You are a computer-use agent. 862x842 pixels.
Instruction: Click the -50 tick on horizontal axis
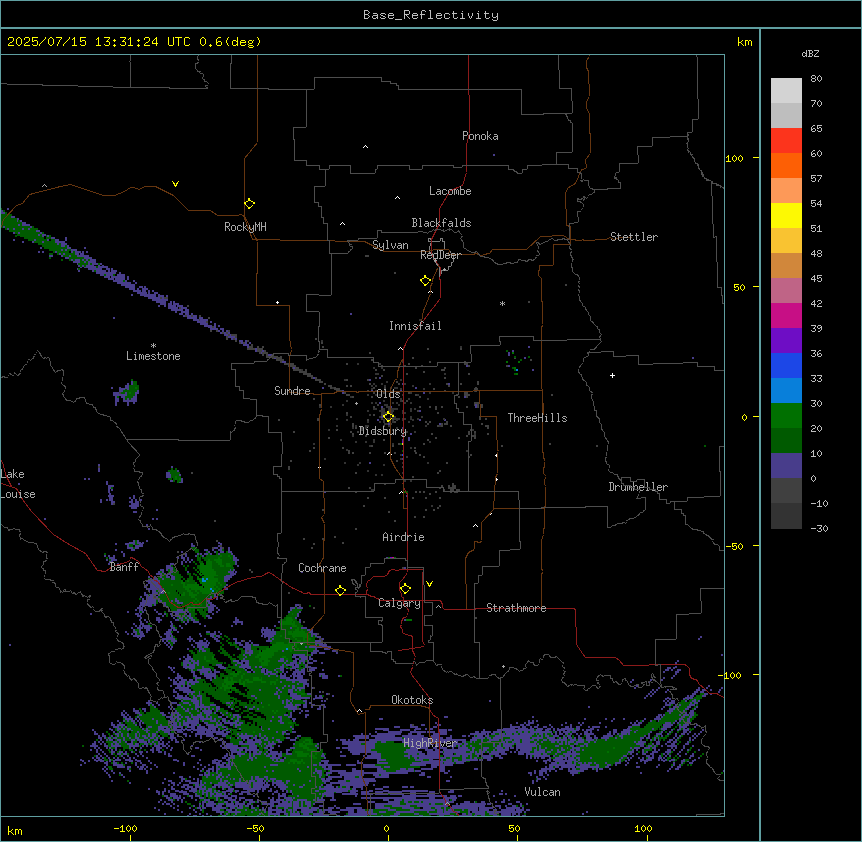coord(255,828)
